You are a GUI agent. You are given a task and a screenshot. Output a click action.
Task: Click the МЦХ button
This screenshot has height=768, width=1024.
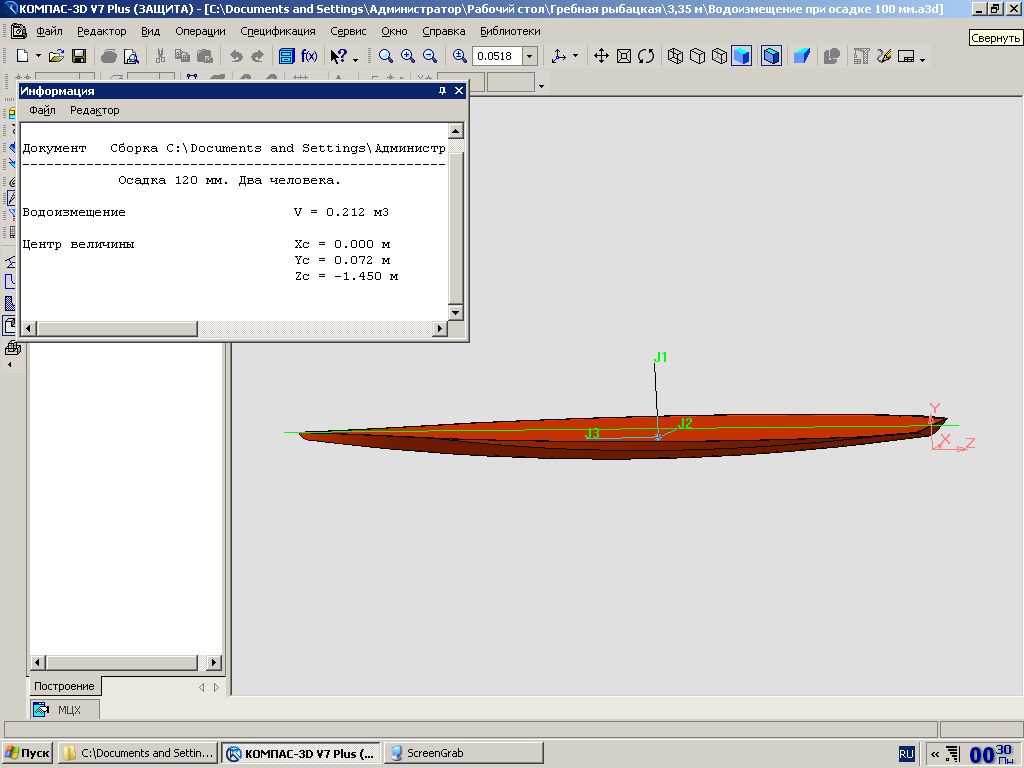coord(65,710)
